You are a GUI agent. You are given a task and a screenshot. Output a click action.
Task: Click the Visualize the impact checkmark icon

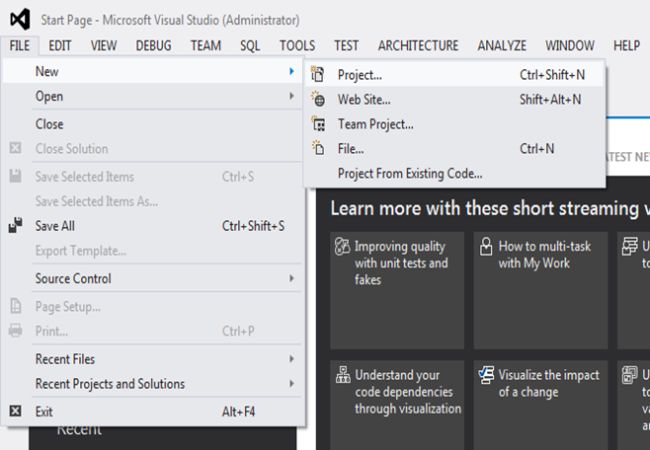coord(486,375)
